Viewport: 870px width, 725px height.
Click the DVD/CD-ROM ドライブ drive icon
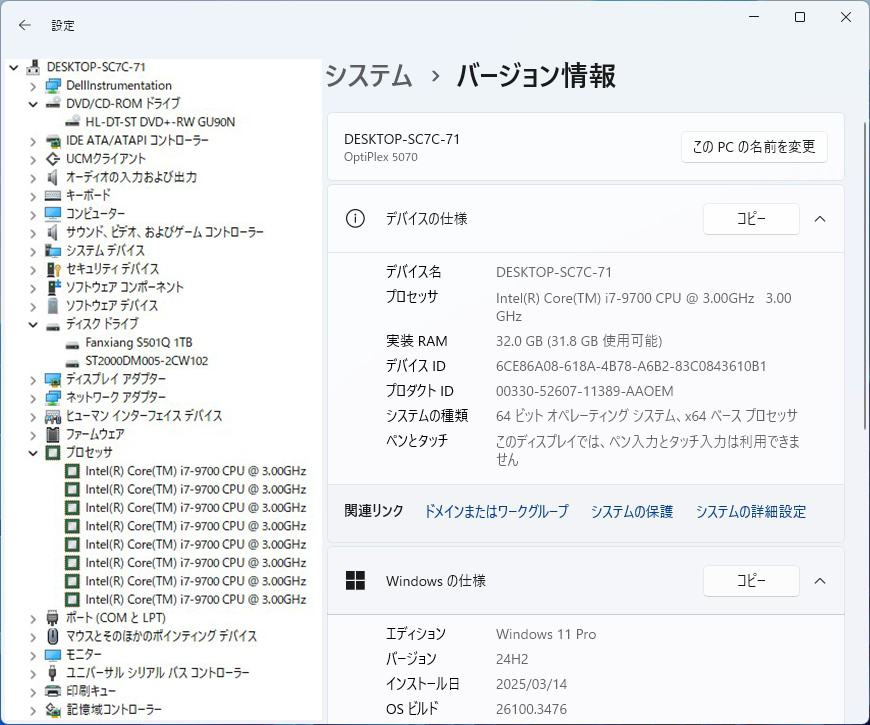[53, 104]
